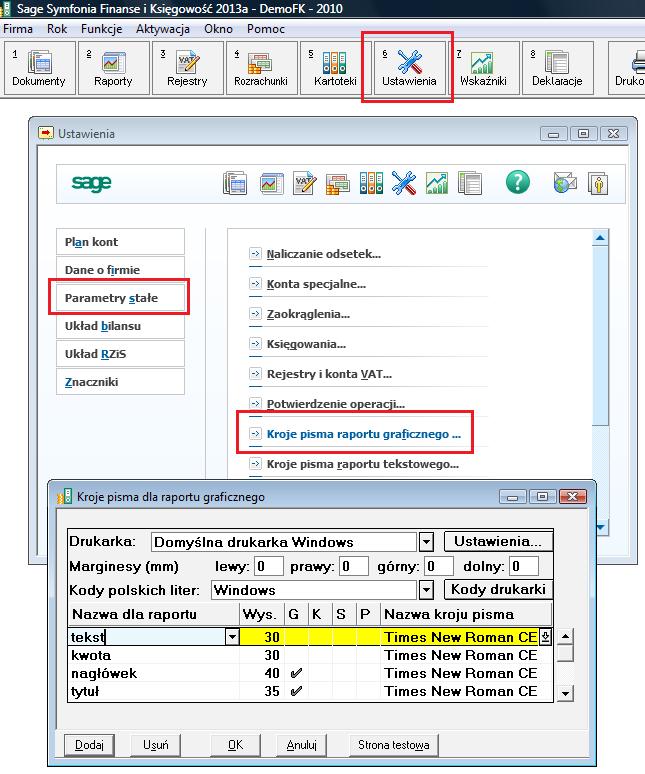Select Układ bilansu in the sidebar
The image size is (645, 774).
[120, 326]
